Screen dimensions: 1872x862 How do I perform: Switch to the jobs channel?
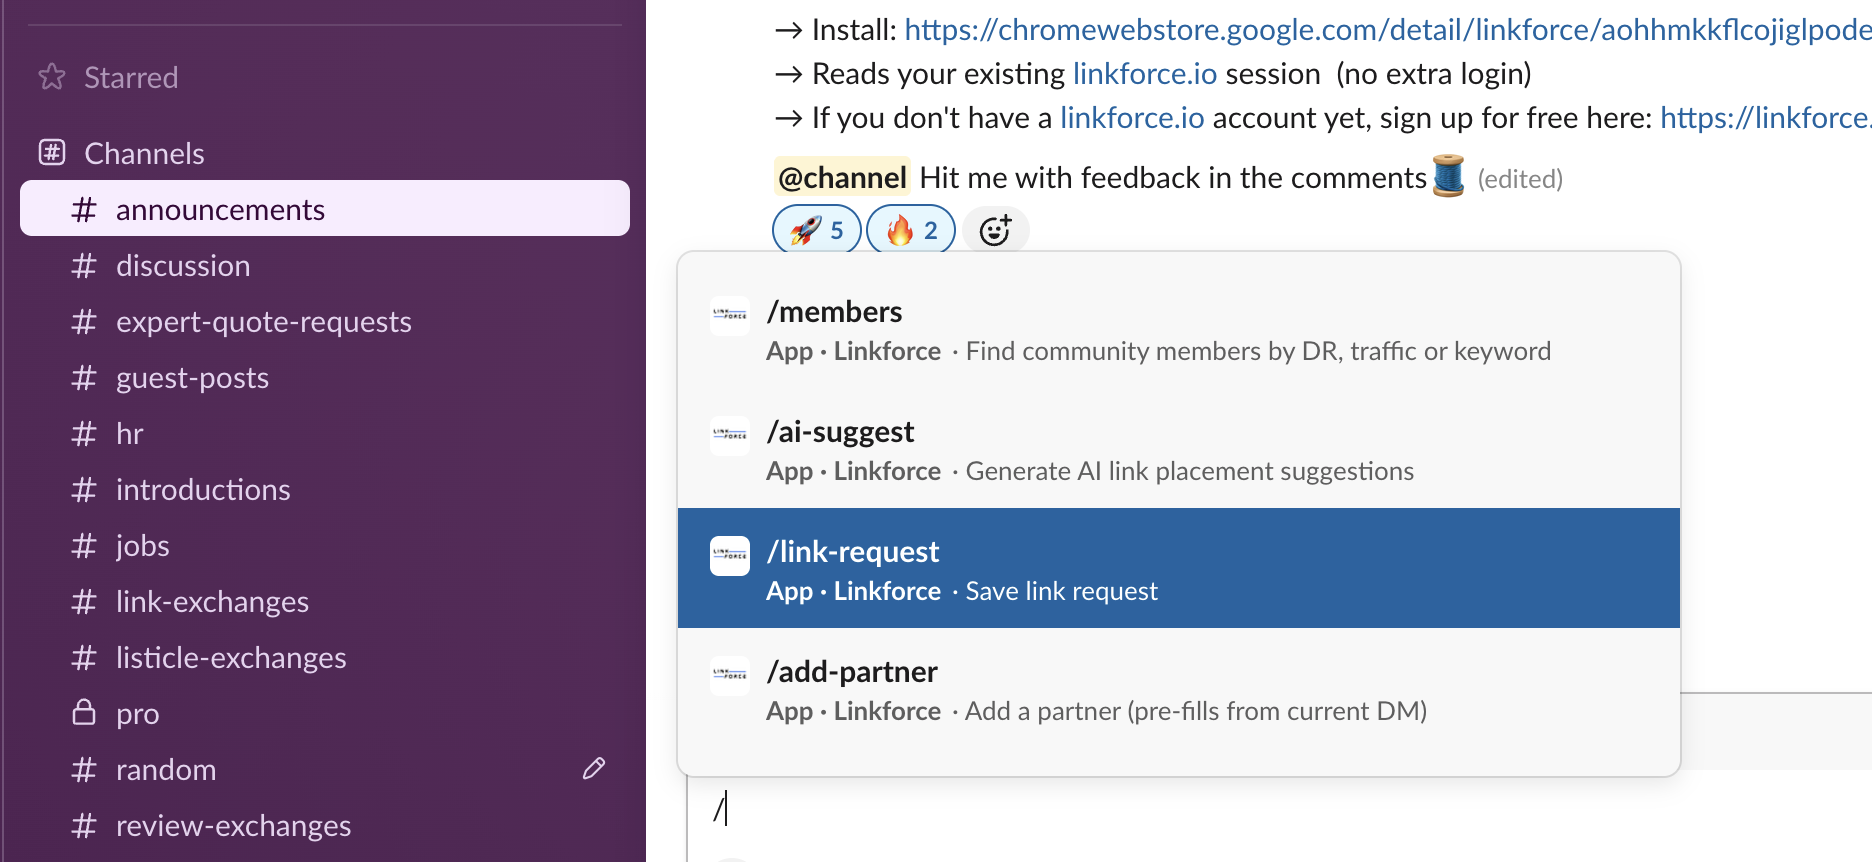click(325, 546)
